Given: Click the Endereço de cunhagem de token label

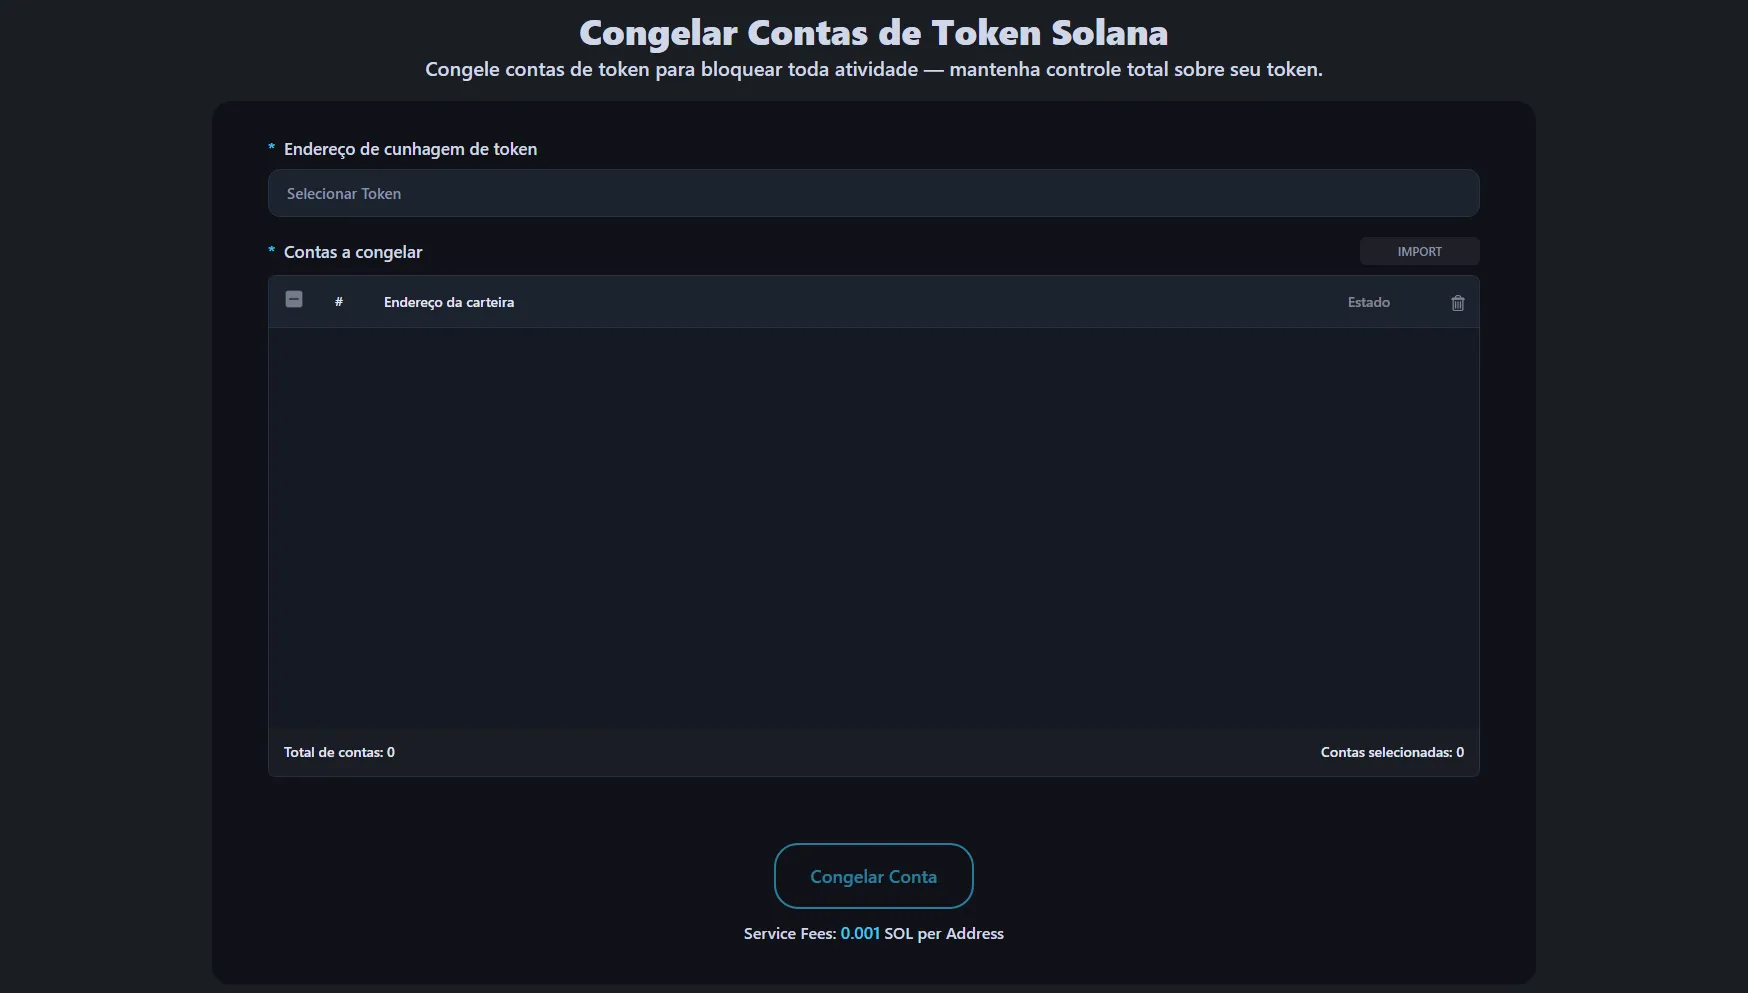Looking at the screenshot, I should coord(410,149).
